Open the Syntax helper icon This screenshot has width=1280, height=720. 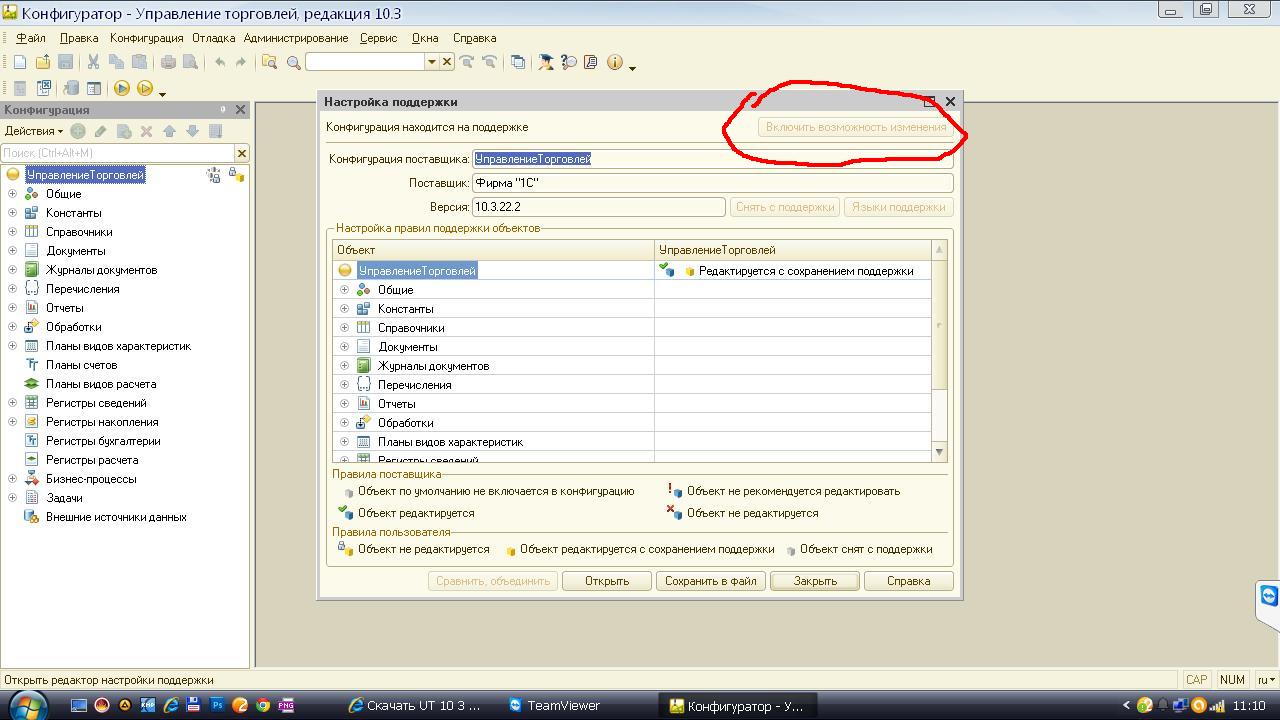[546, 62]
